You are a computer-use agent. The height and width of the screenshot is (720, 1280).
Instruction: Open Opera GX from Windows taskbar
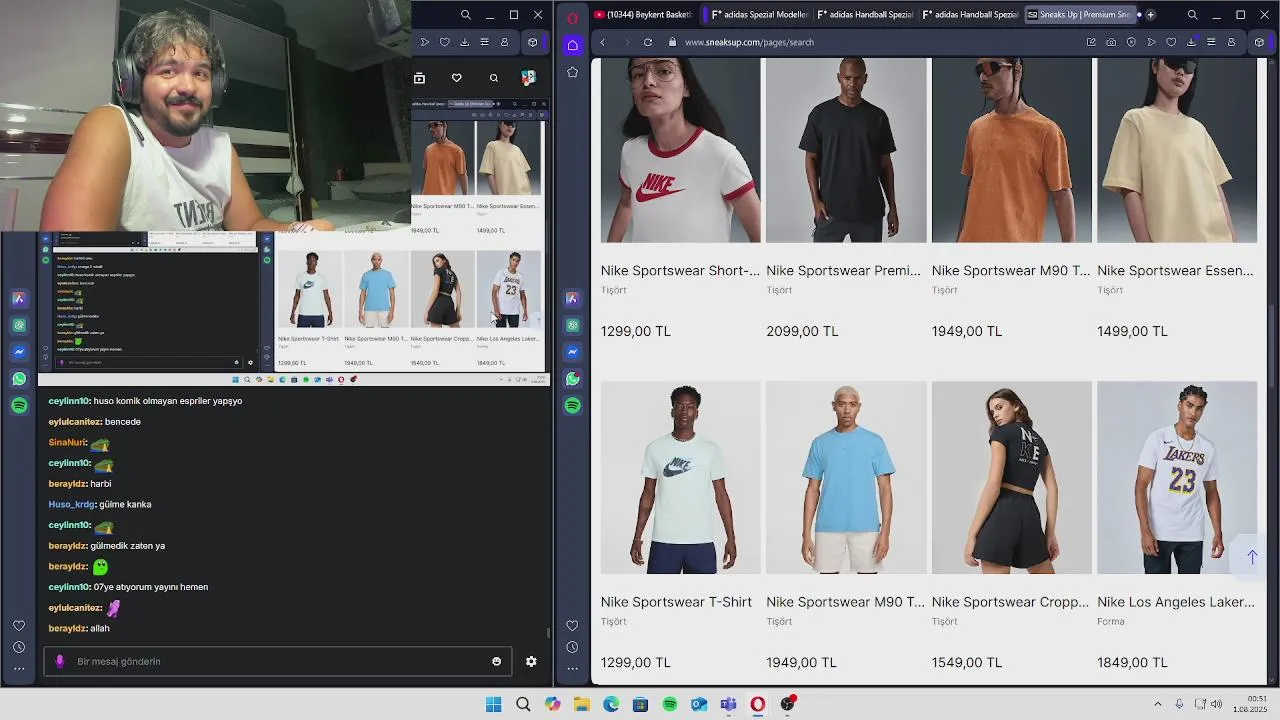tap(758, 704)
